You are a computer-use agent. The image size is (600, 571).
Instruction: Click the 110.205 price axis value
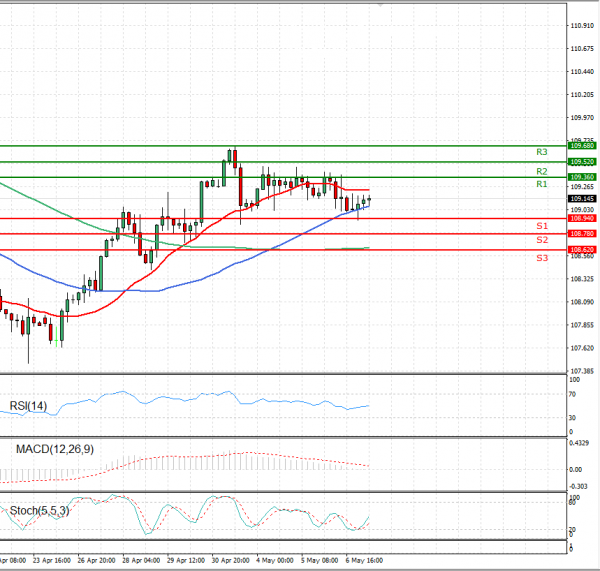pyautogui.click(x=582, y=95)
